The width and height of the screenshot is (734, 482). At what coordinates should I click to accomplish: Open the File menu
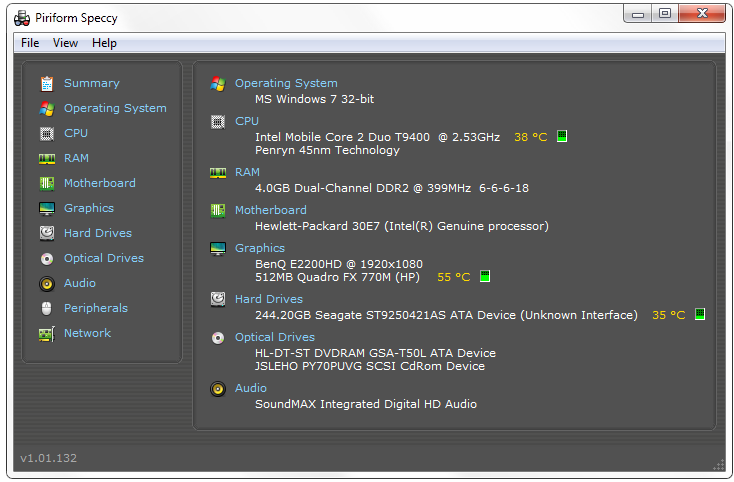point(30,43)
